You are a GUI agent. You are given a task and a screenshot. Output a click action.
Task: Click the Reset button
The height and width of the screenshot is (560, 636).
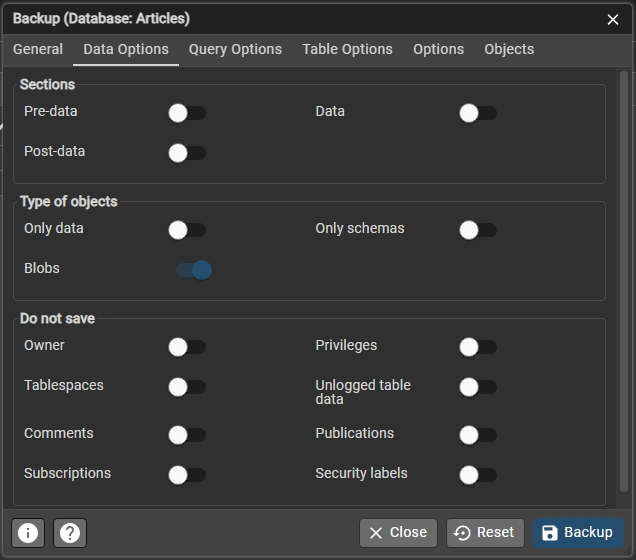[485, 533]
